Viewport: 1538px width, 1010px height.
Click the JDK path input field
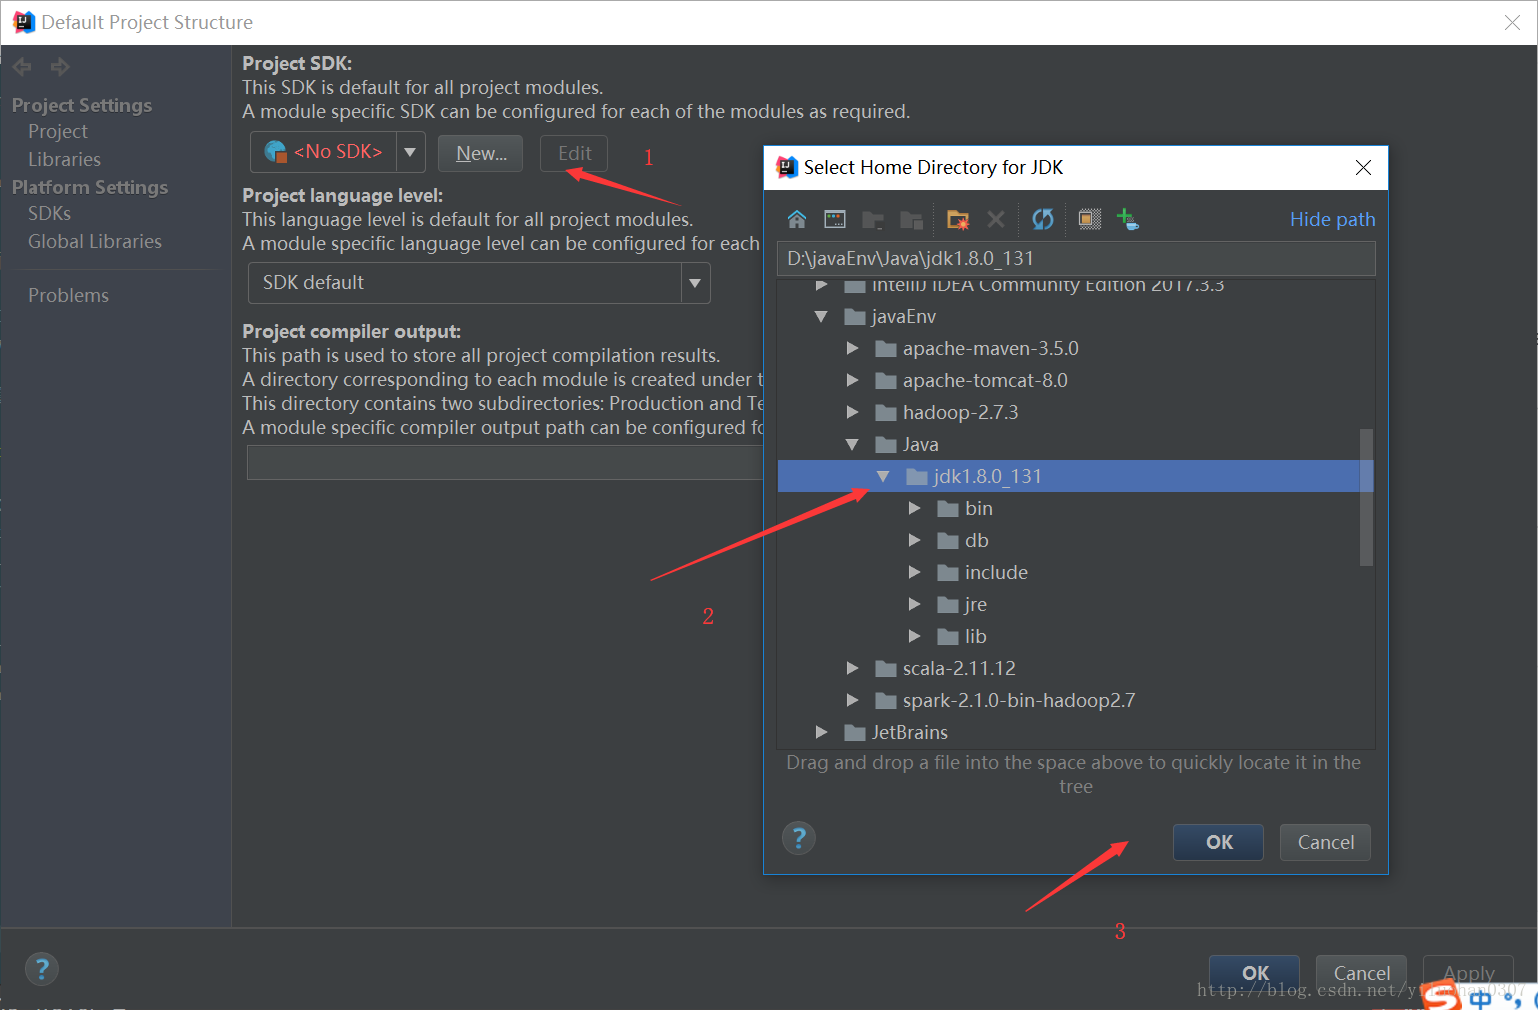(x=1076, y=258)
